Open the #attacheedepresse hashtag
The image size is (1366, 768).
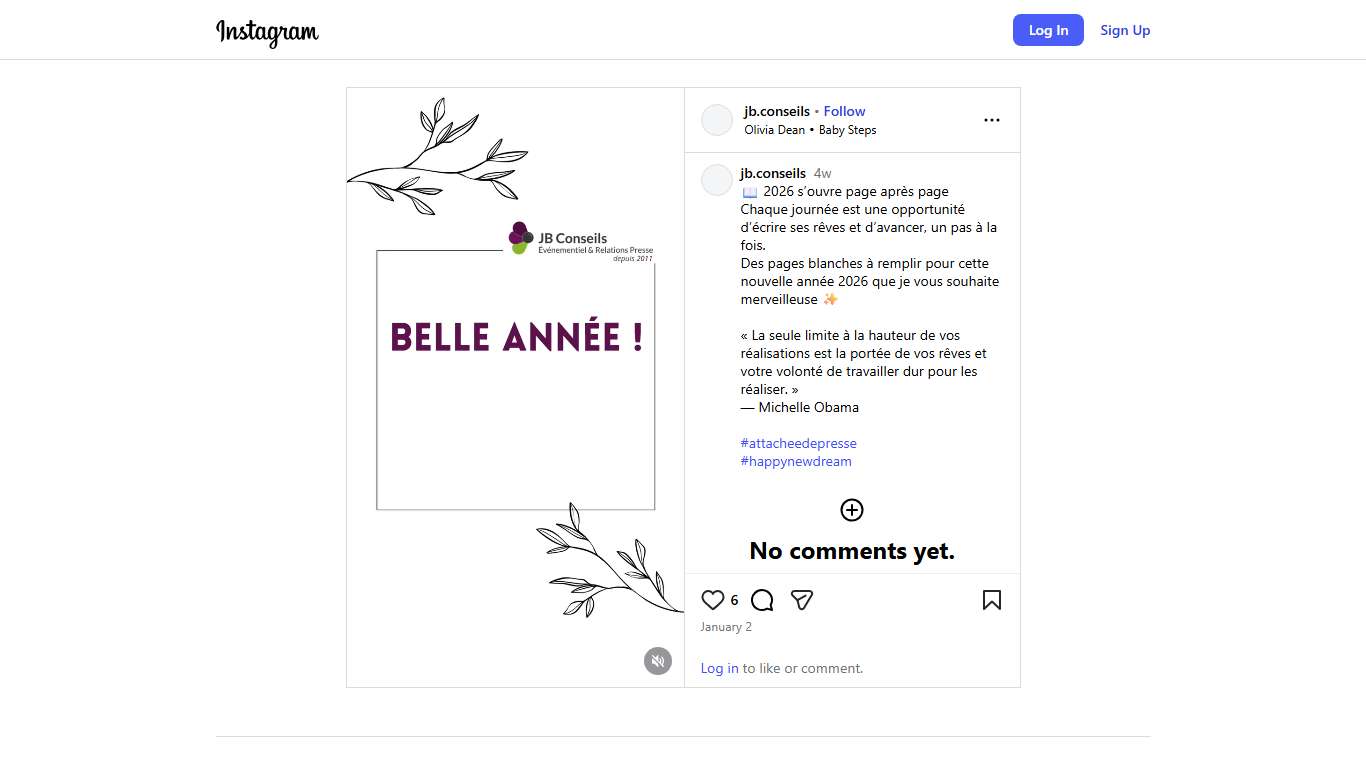pos(798,443)
